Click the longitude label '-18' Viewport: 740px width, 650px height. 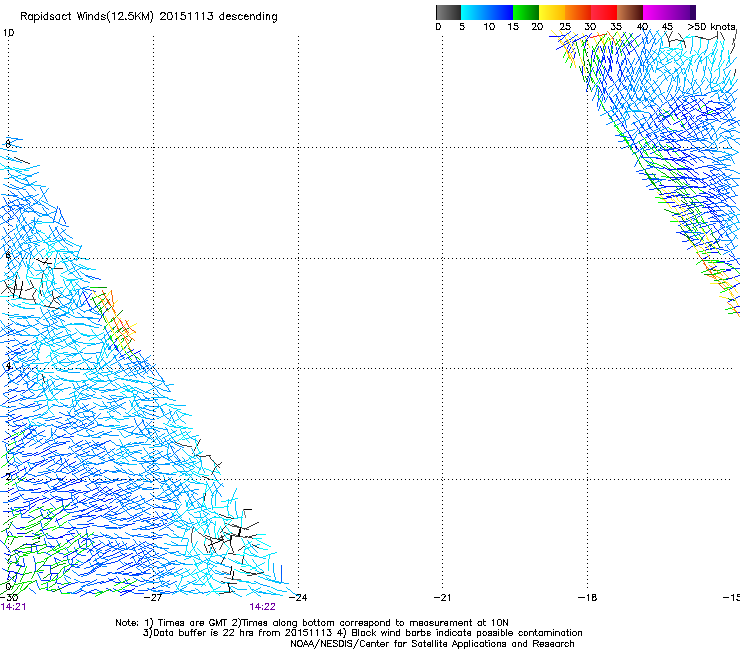(587, 598)
